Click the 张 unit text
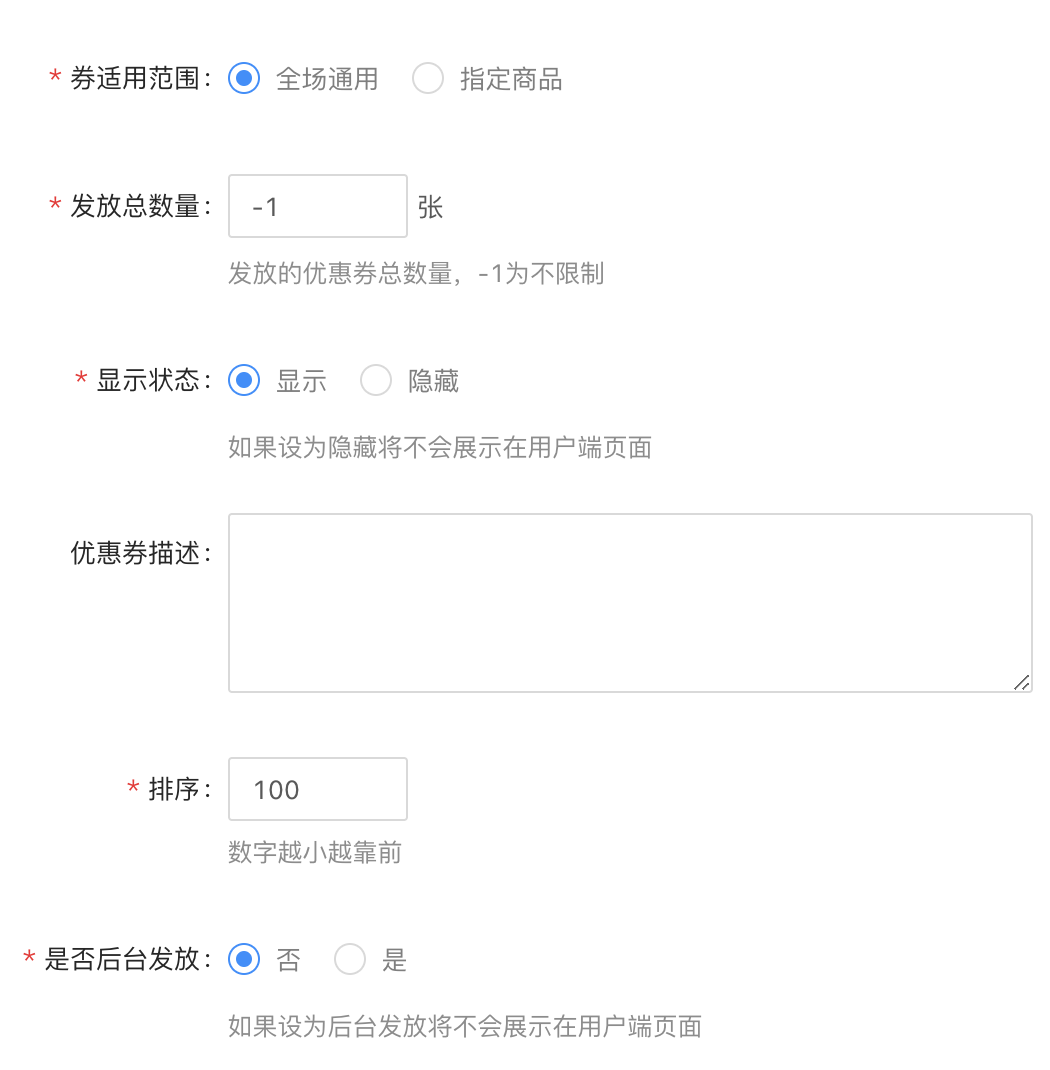This screenshot has height=1070, width=1050. point(431,207)
